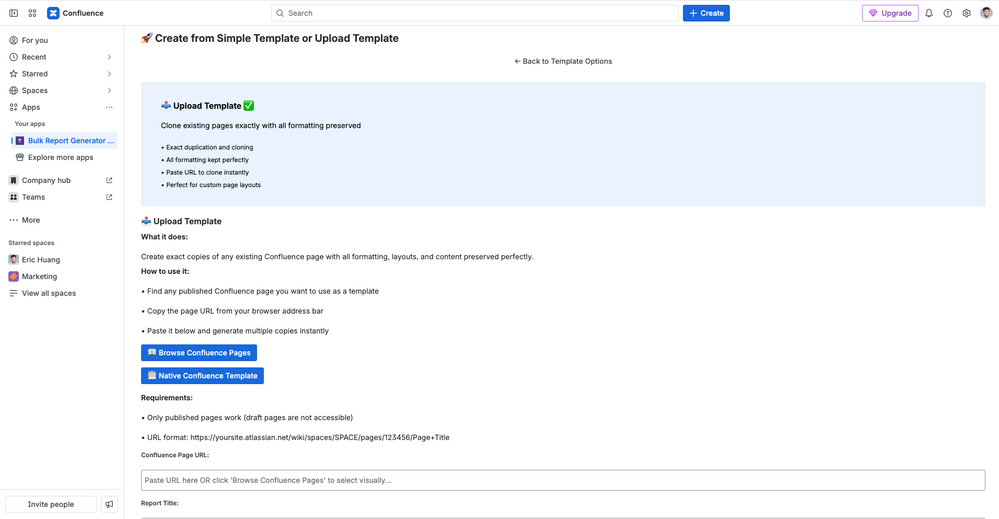Click the Confluence Page URL field
The image size is (999, 519).
point(563,480)
